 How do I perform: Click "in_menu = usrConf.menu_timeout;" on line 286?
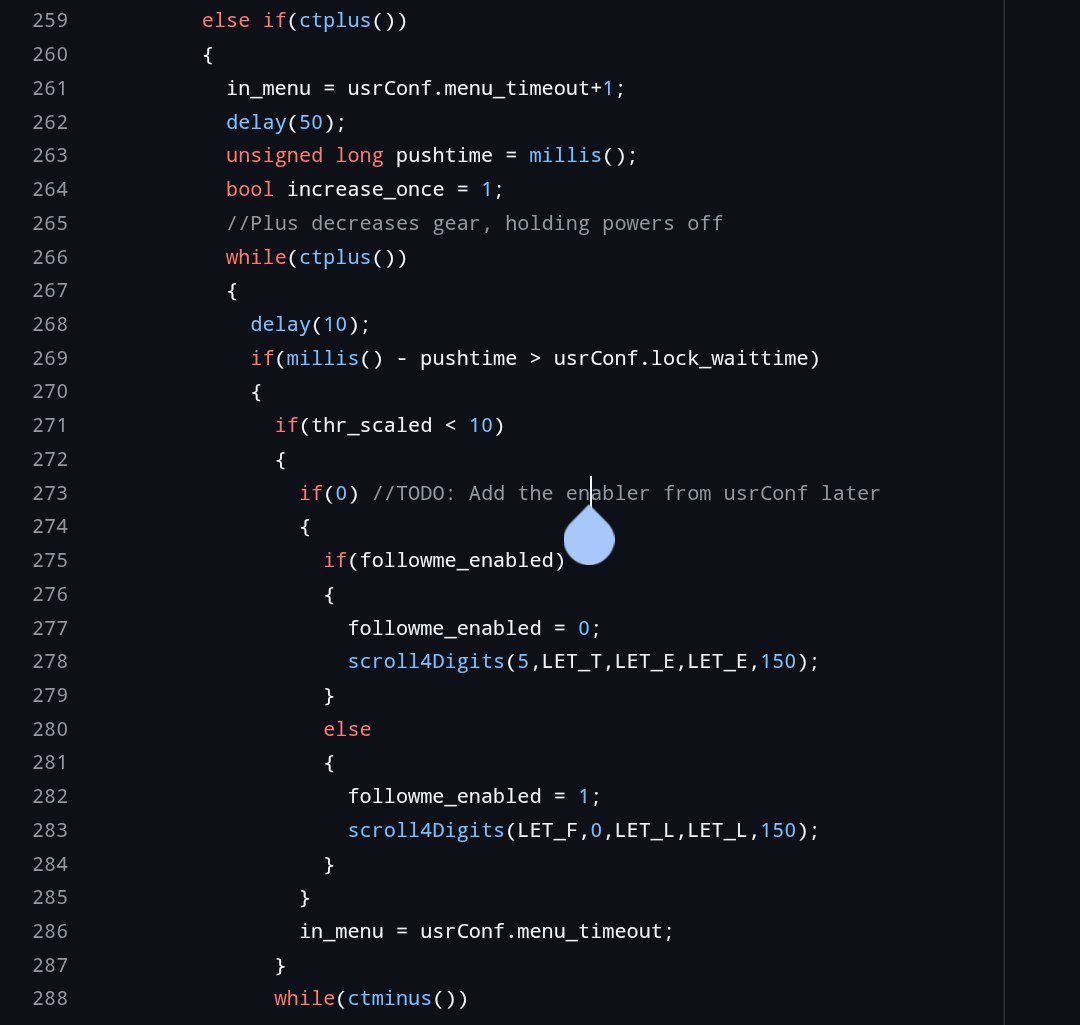(x=486, y=931)
